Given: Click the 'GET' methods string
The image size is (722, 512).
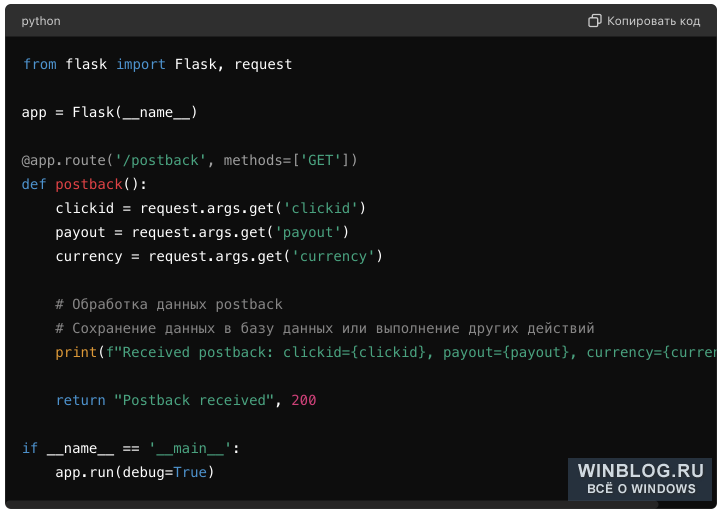Looking at the screenshot, I should coord(320,160).
